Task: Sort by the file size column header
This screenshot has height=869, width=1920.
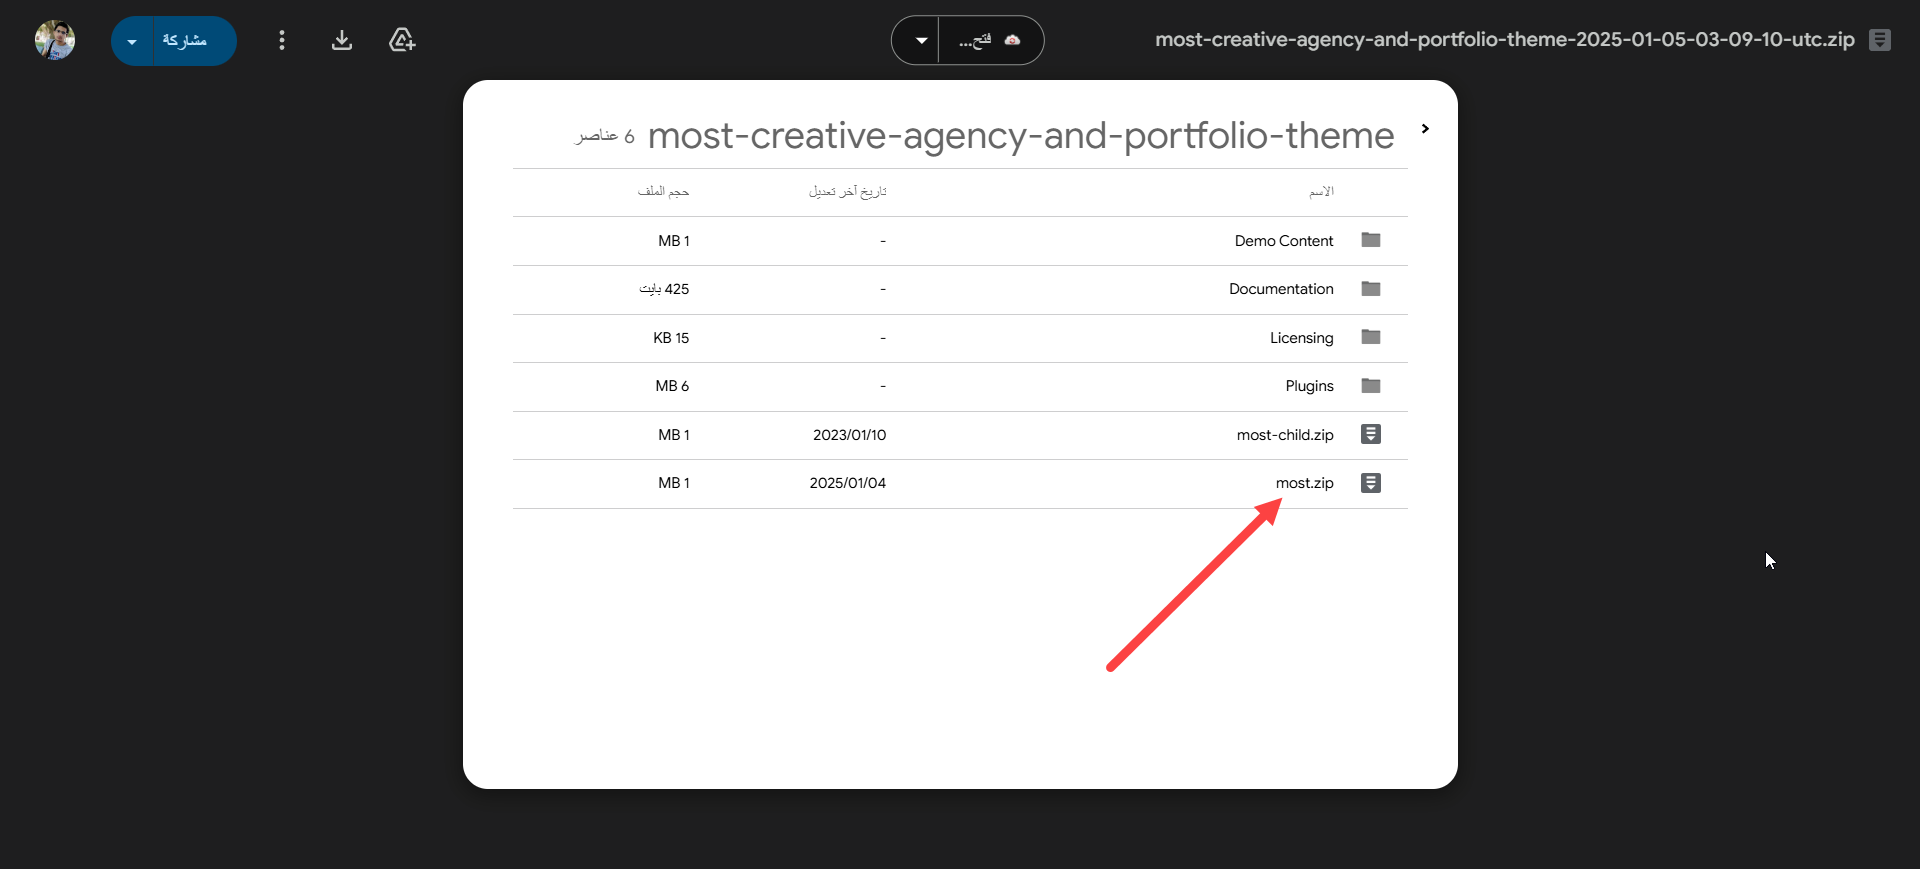Action: (663, 192)
